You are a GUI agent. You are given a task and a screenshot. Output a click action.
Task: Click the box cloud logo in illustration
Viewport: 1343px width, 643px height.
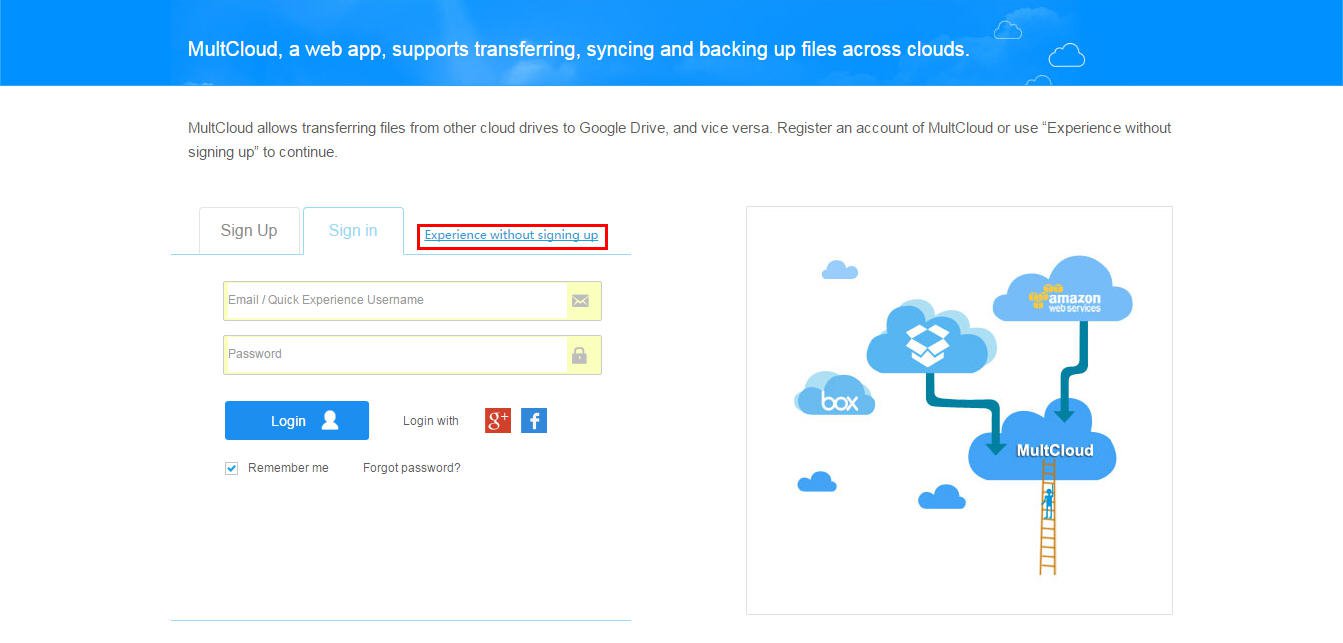(x=835, y=395)
